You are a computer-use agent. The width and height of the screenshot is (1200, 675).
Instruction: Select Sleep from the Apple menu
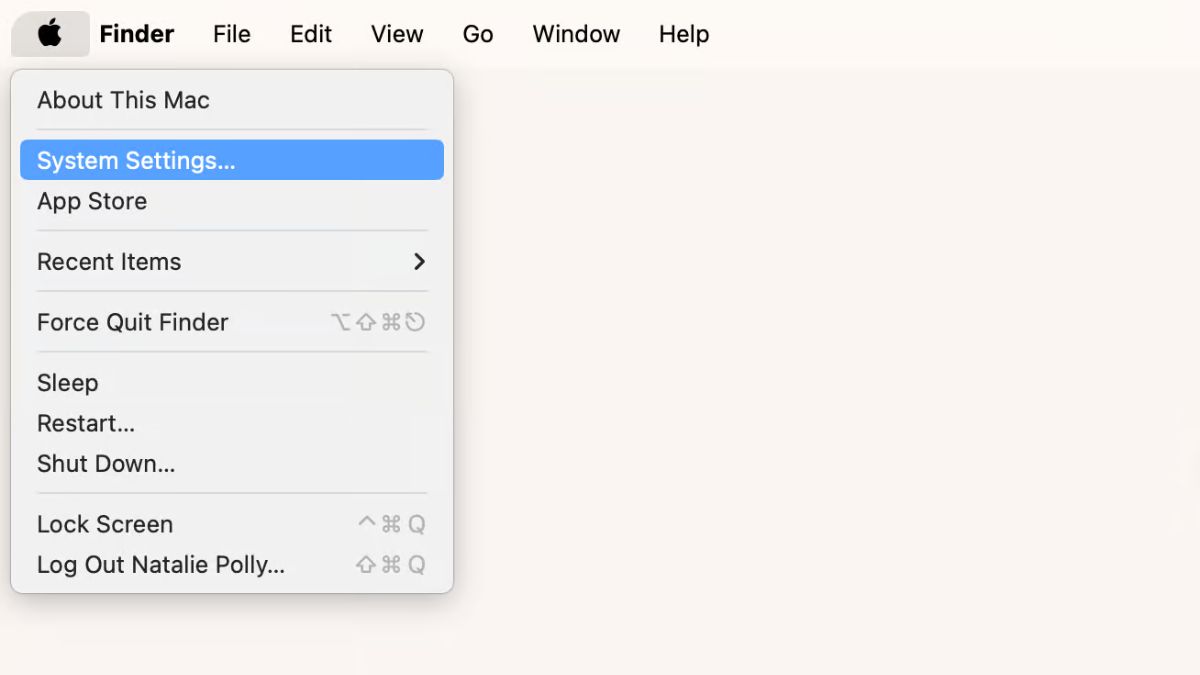pyautogui.click(x=232, y=383)
